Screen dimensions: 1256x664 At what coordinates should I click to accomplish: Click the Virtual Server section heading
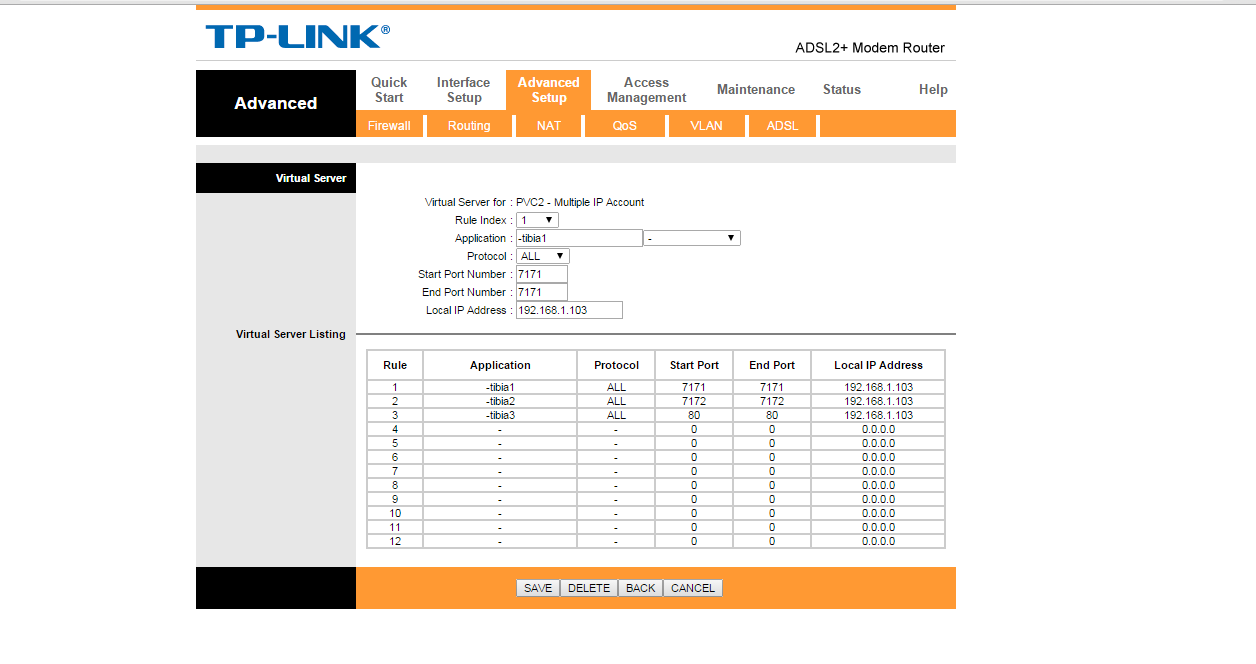click(311, 178)
